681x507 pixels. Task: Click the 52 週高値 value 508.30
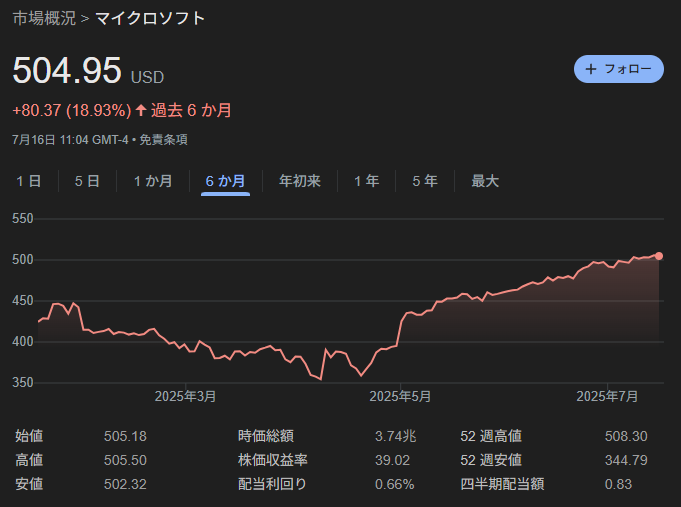coord(626,436)
